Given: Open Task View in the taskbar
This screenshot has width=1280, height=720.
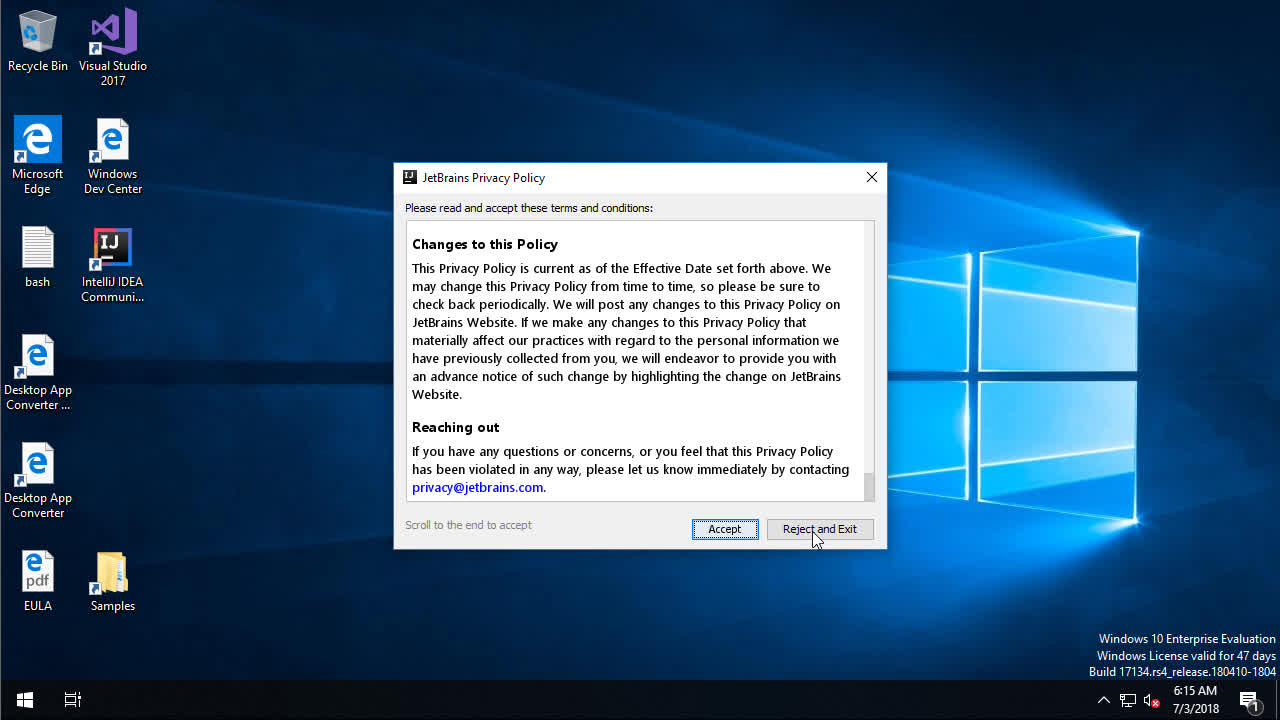Looking at the screenshot, I should (x=73, y=700).
